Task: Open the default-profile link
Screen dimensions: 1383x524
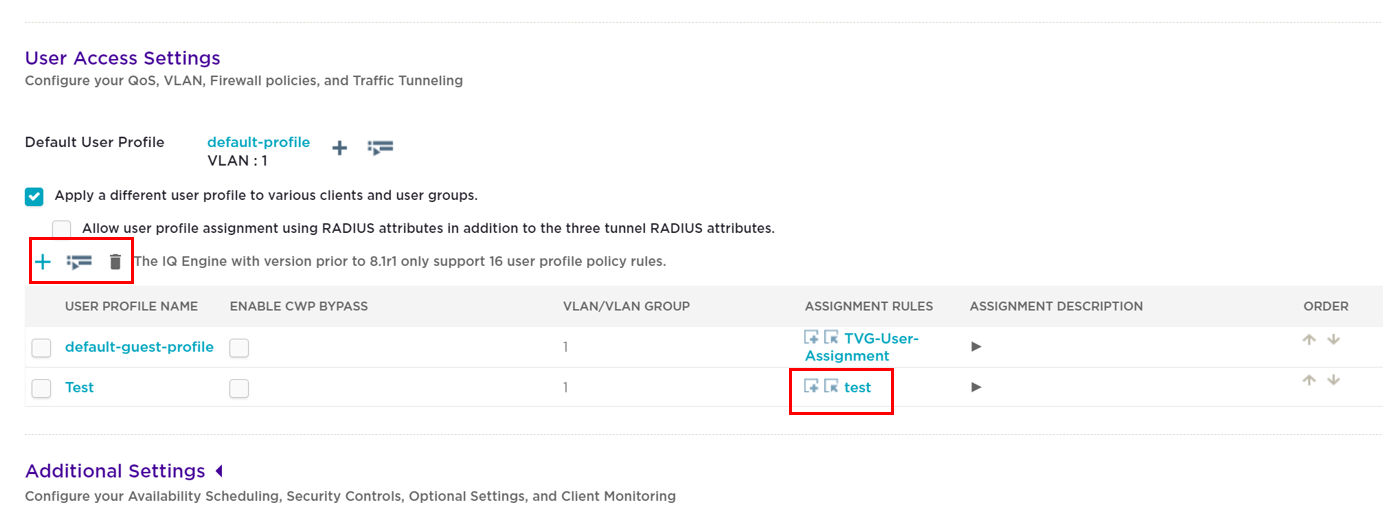Action: pos(258,142)
